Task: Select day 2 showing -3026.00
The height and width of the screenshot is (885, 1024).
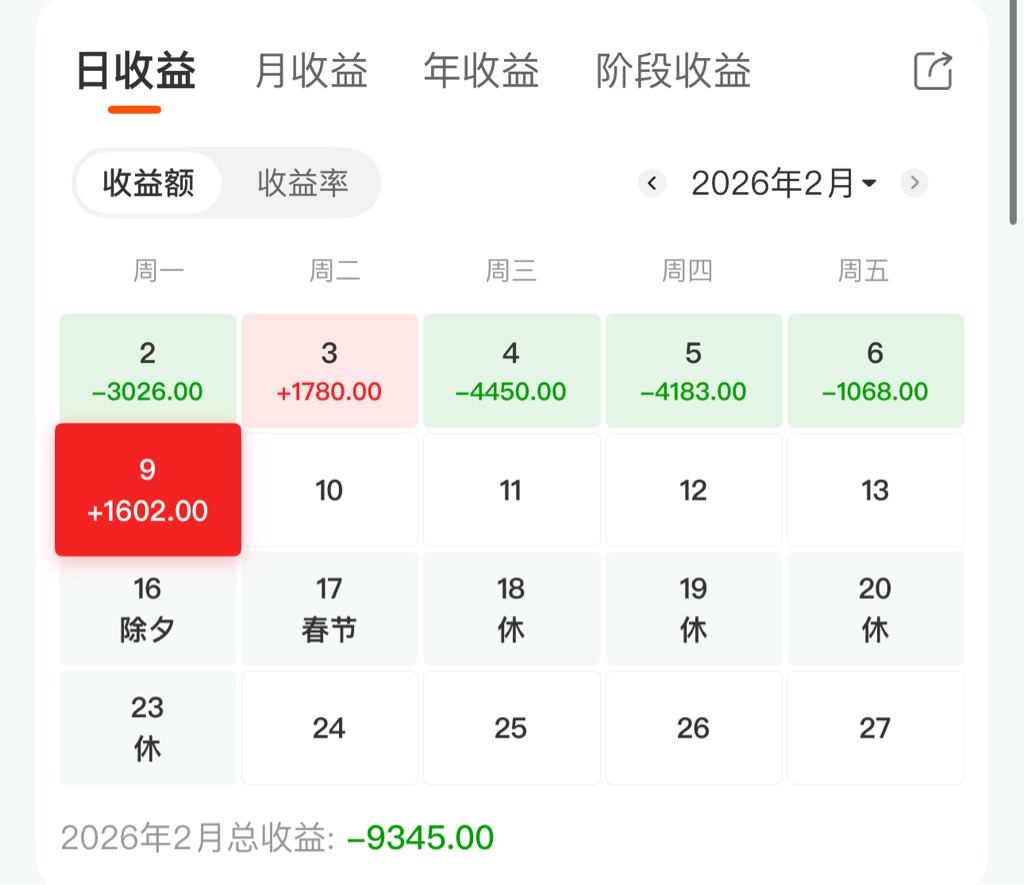Action: coord(148,370)
